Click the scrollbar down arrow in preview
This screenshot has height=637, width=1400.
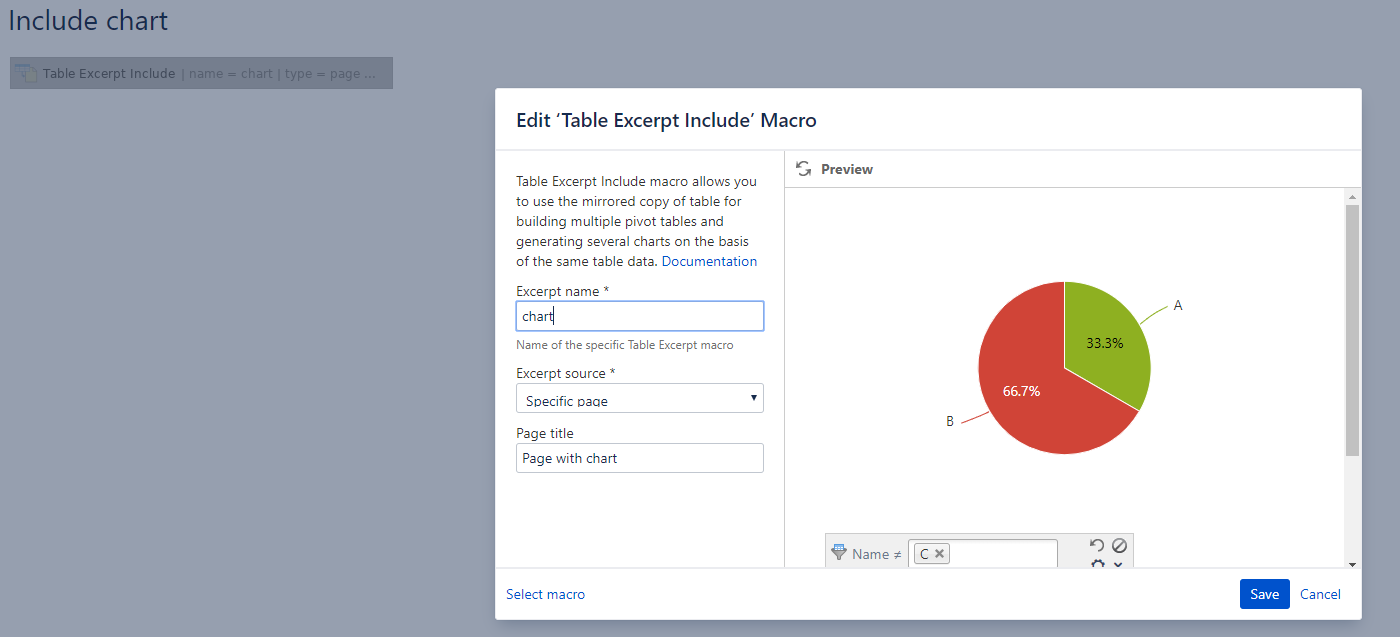pyautogui.click(x=1352, y=564)
